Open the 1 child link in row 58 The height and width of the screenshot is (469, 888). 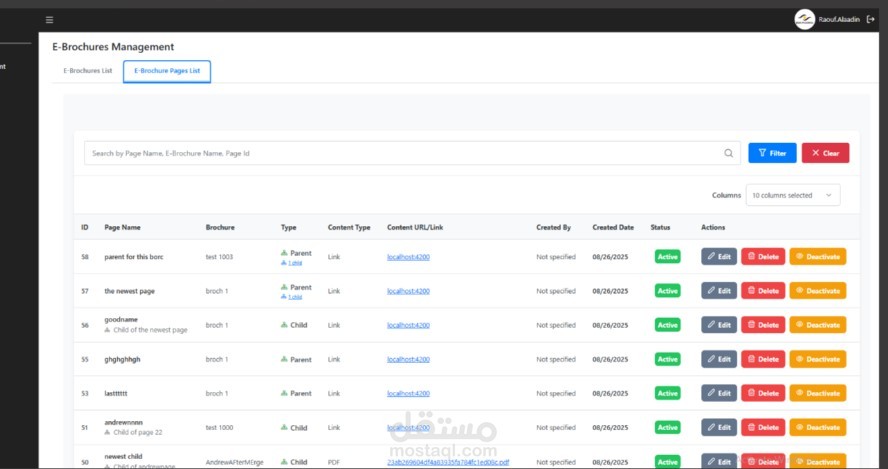[x=294, y=263]
